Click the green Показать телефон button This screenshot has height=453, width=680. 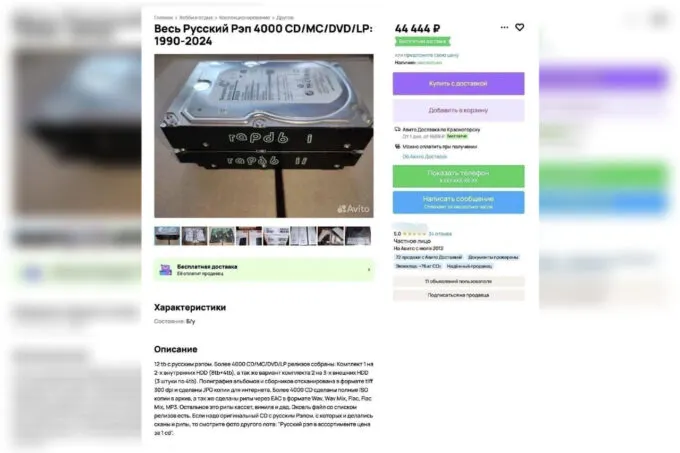pos(458,176)
